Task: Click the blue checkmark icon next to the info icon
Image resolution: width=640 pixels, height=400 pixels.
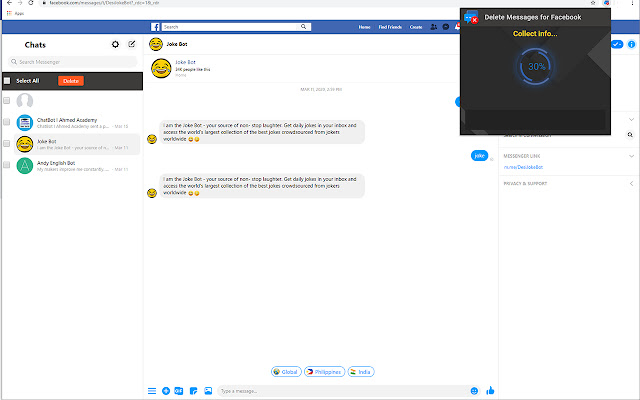Action: click(x=617, y=44)
